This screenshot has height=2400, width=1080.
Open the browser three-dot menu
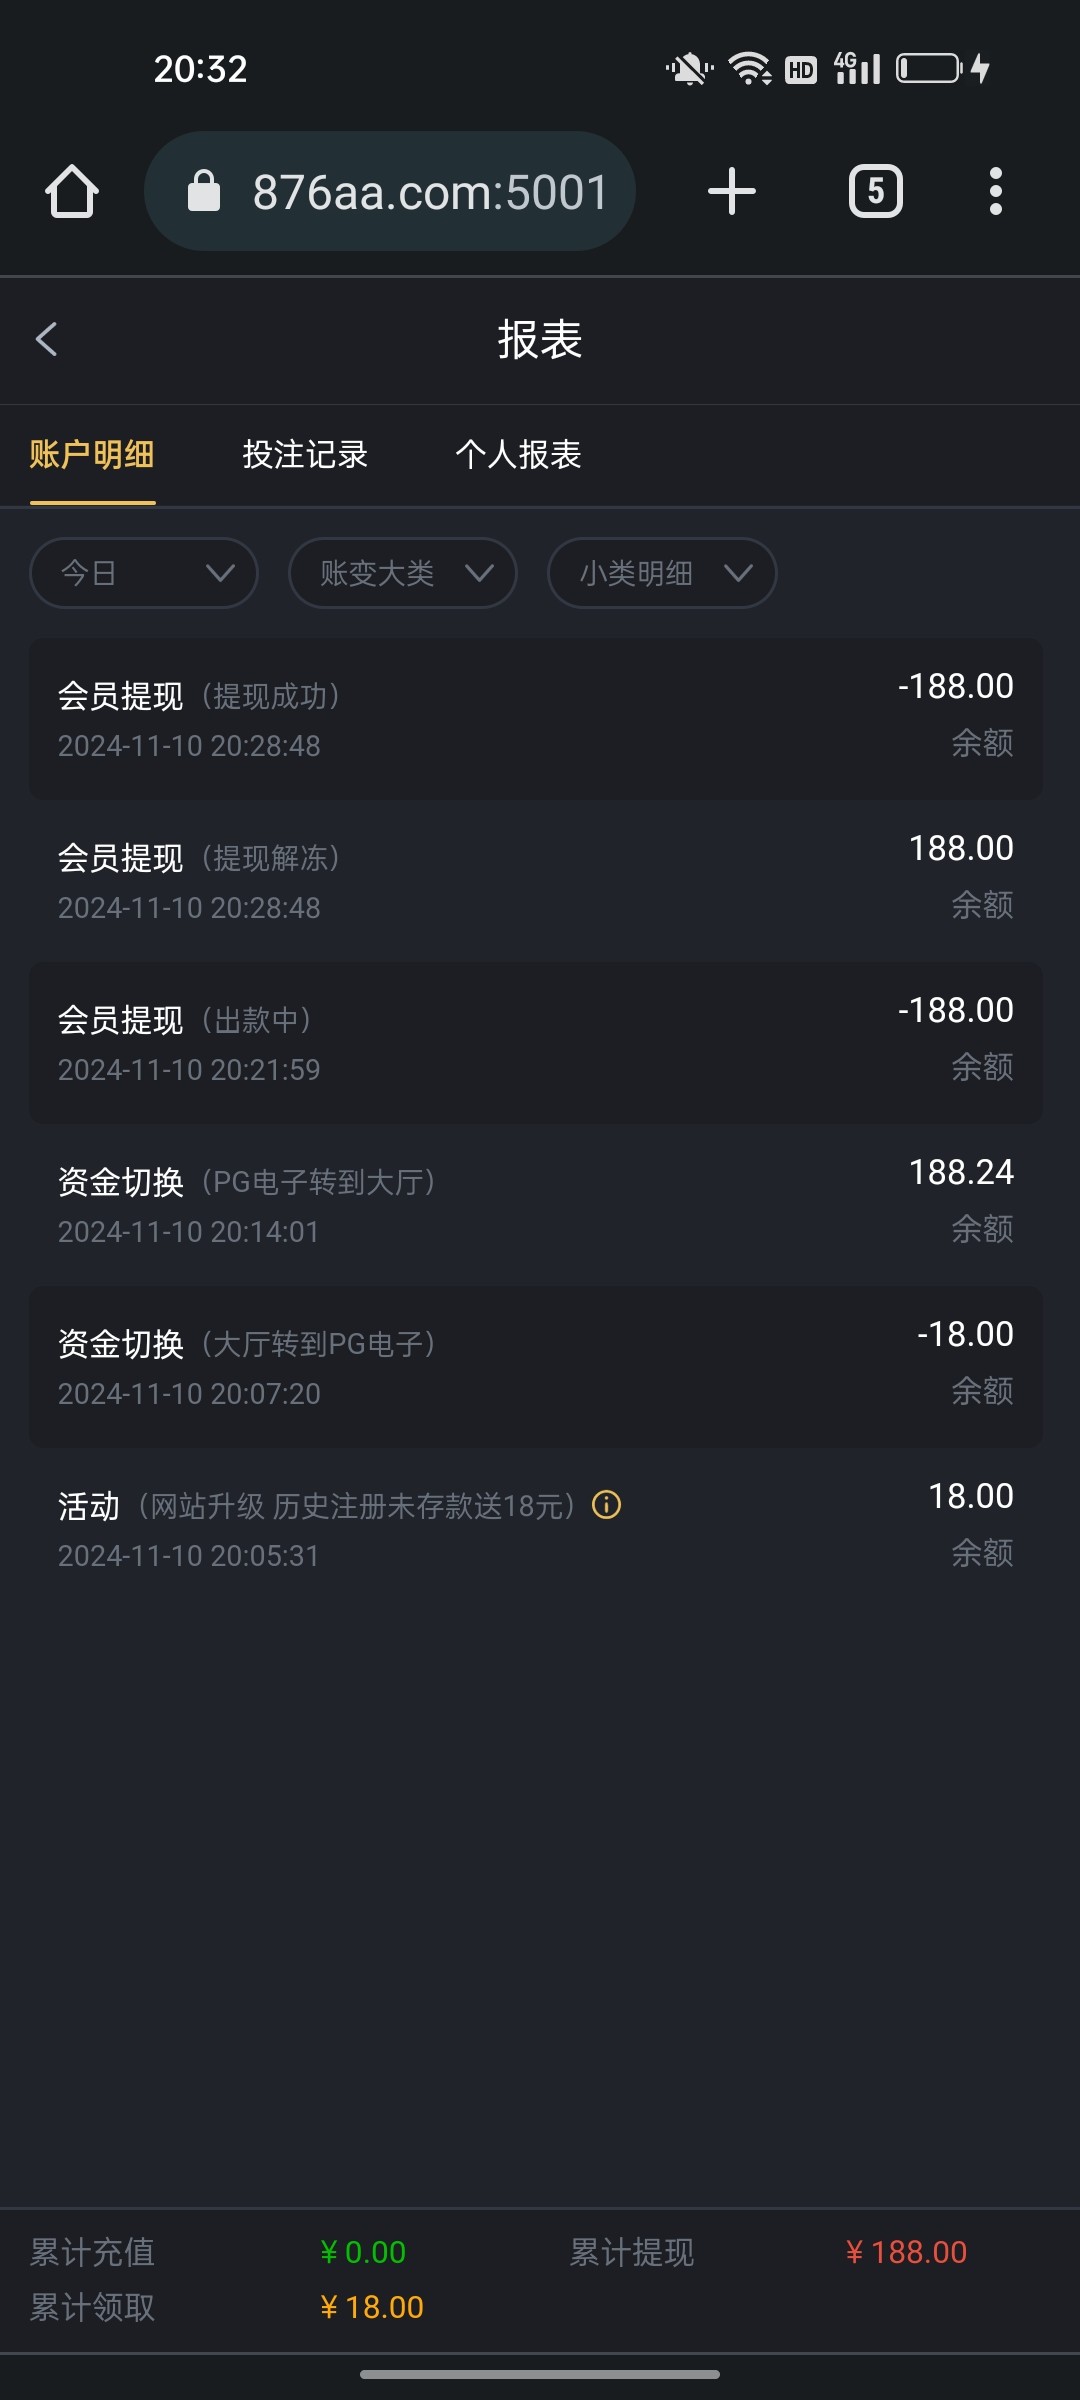995,191
